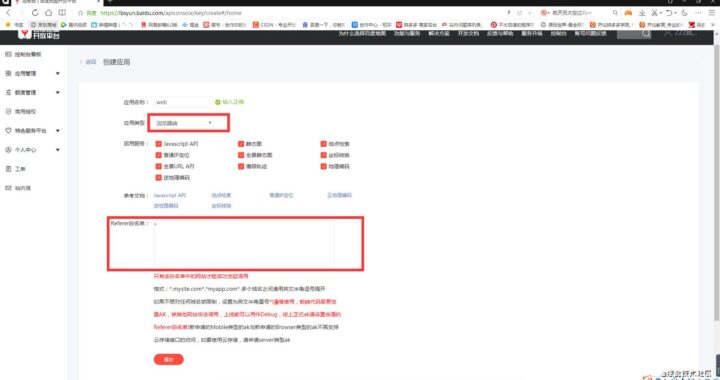The image size is (720, 380).
Task: Open 控制台 in the top navigation
Action: (x=558, y=34)
